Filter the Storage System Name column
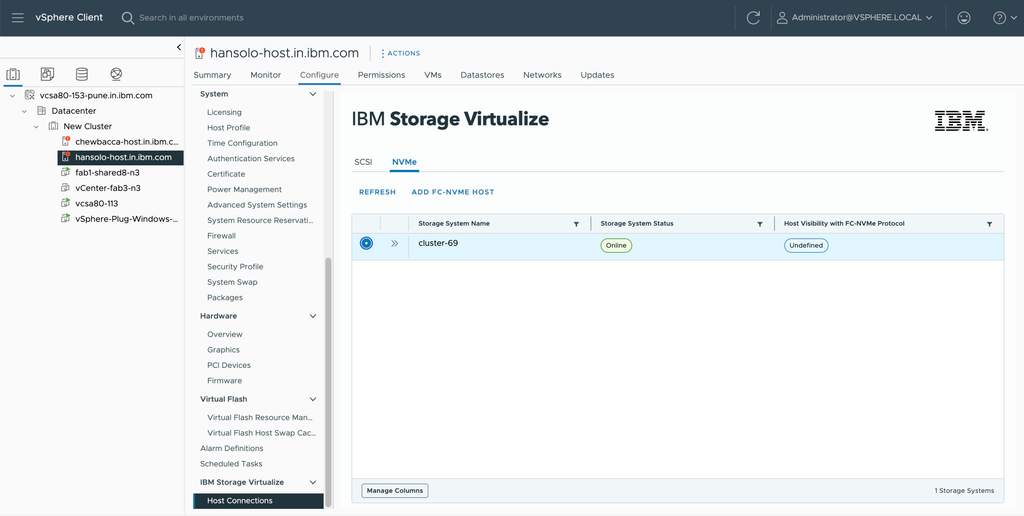The image size is (1024, 516). (576, 224)
